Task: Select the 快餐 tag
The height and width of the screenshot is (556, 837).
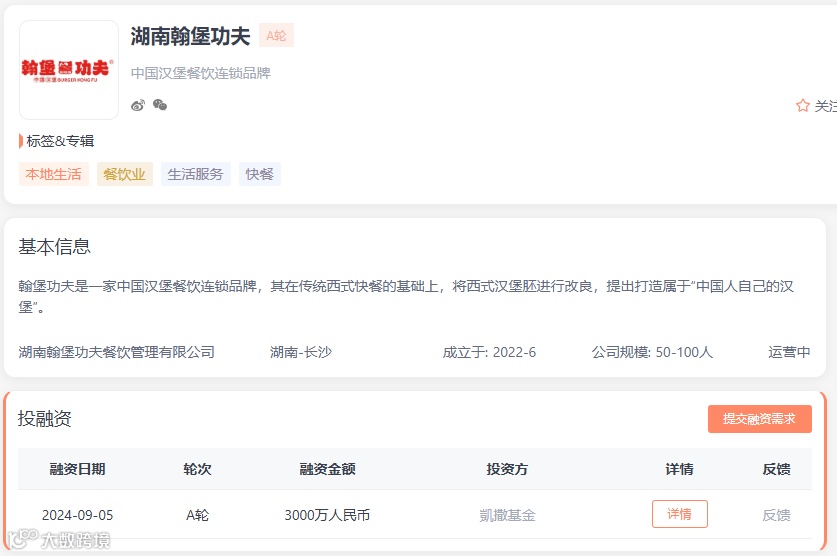Action: 260,174
